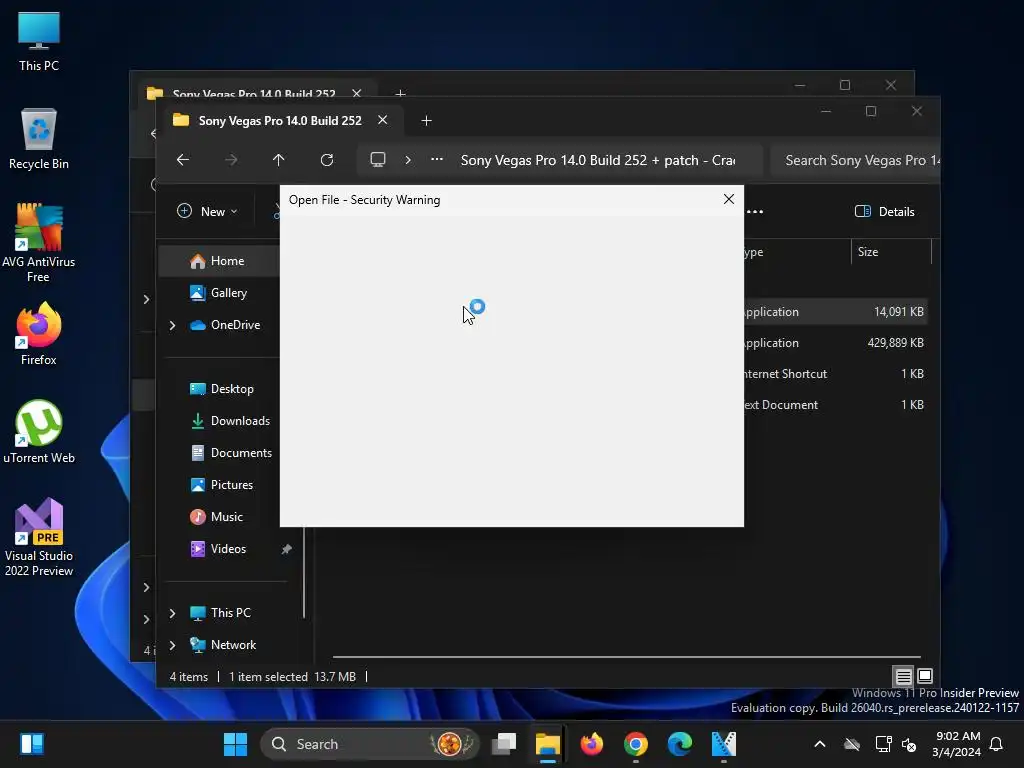Open the Recycle Bin desktop icon
Viewport: 1024px width, 768px height.
(x=39, y=139)
